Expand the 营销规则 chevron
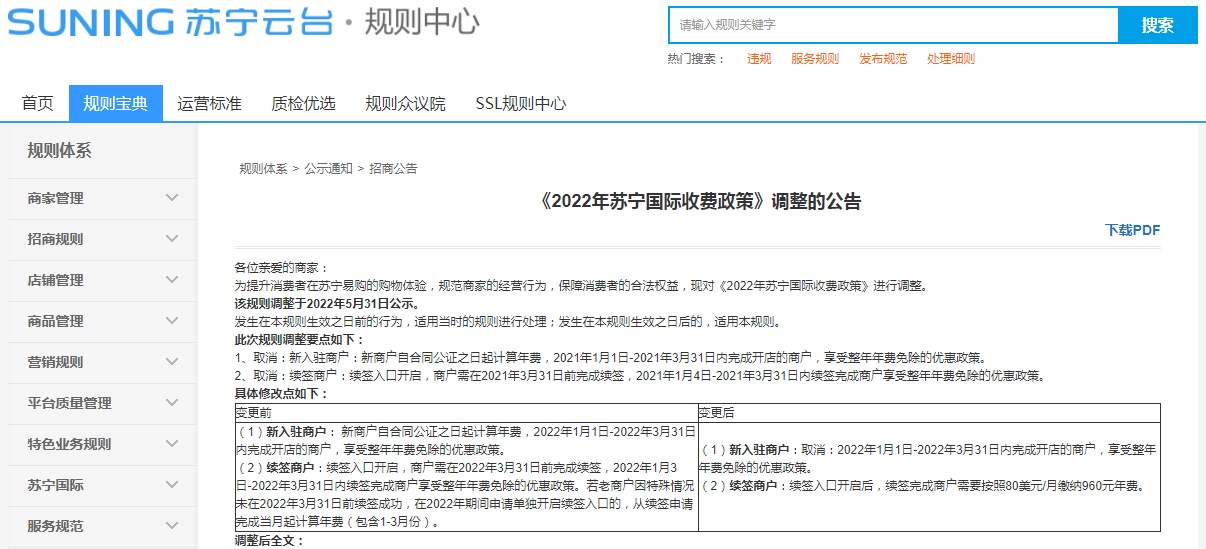This screenshot has width=1206, height=549. 172,362
